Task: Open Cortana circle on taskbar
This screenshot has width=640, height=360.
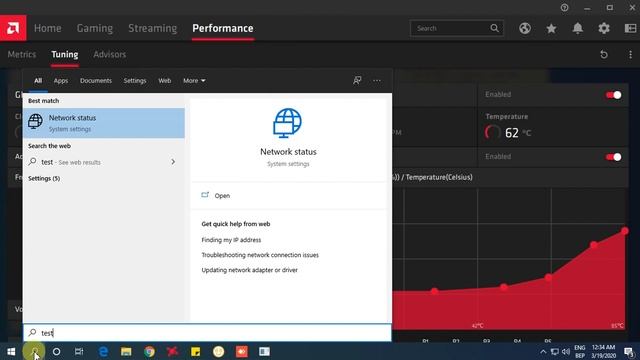Action: pyautogui.click(x=56, y=351)
